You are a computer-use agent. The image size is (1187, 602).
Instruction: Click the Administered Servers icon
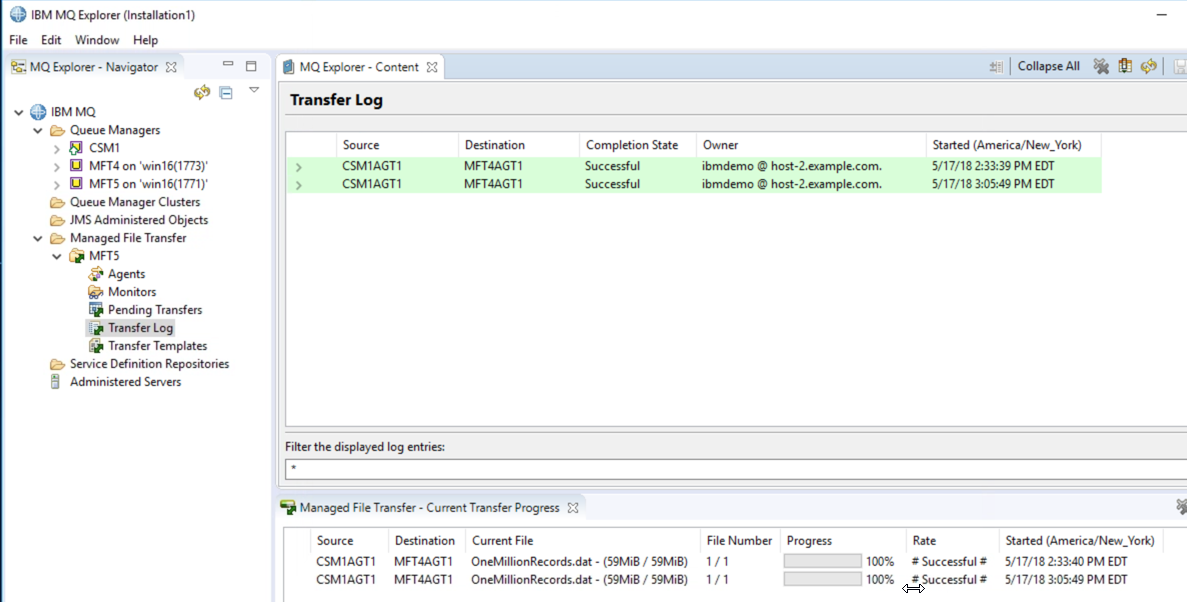pos(55,382)
